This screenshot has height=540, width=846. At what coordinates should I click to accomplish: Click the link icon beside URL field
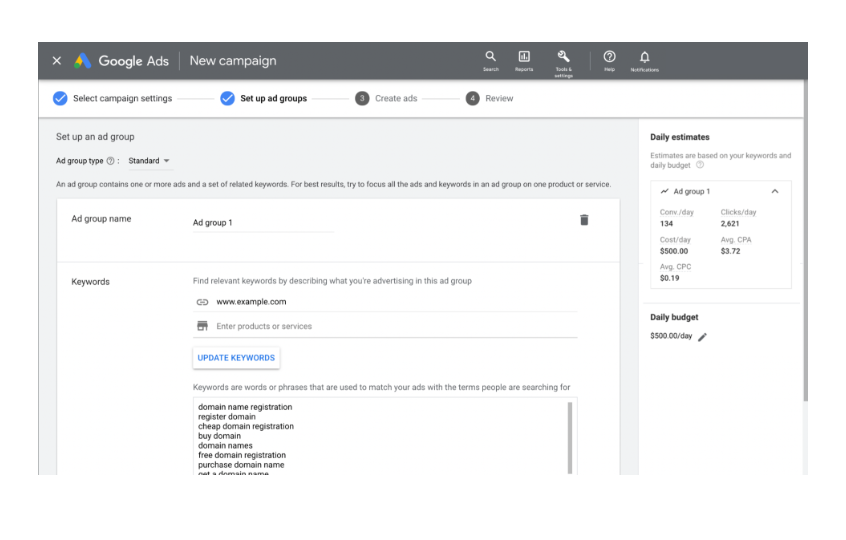point(202,302)
